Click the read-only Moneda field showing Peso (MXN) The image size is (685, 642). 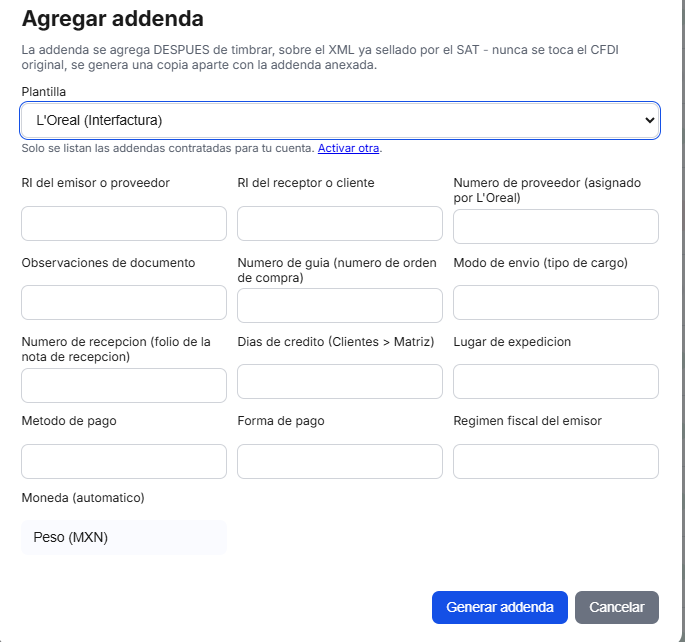pos(124,537)
